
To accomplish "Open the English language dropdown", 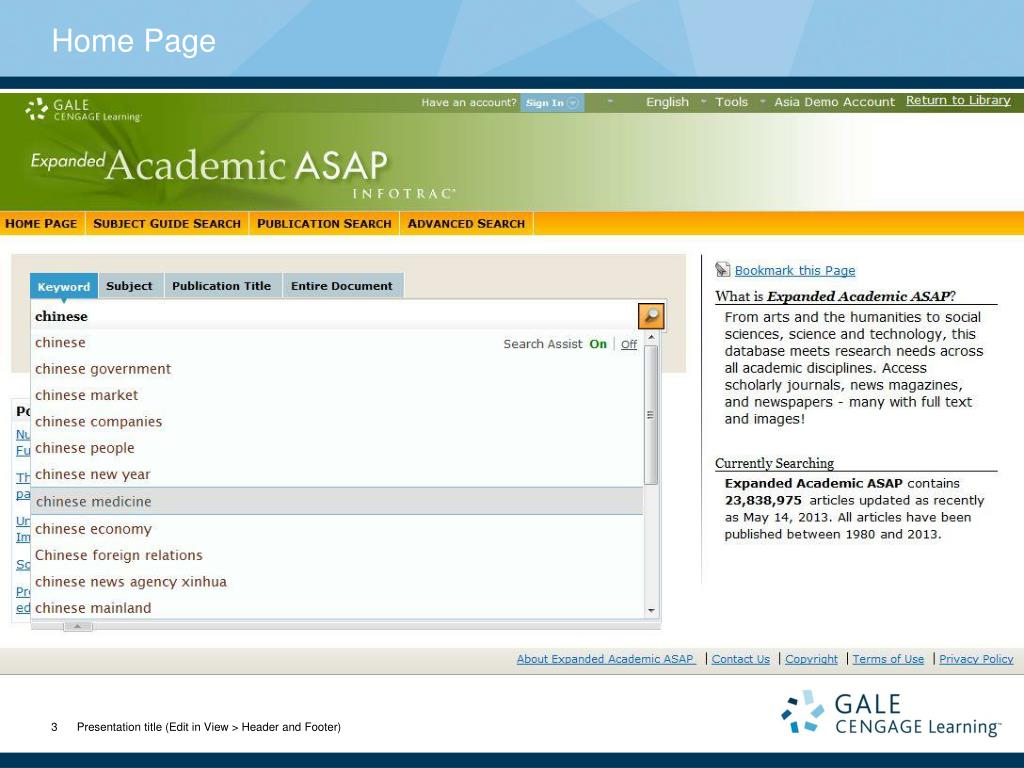I will pyautogui.click(x=667, y=102).
